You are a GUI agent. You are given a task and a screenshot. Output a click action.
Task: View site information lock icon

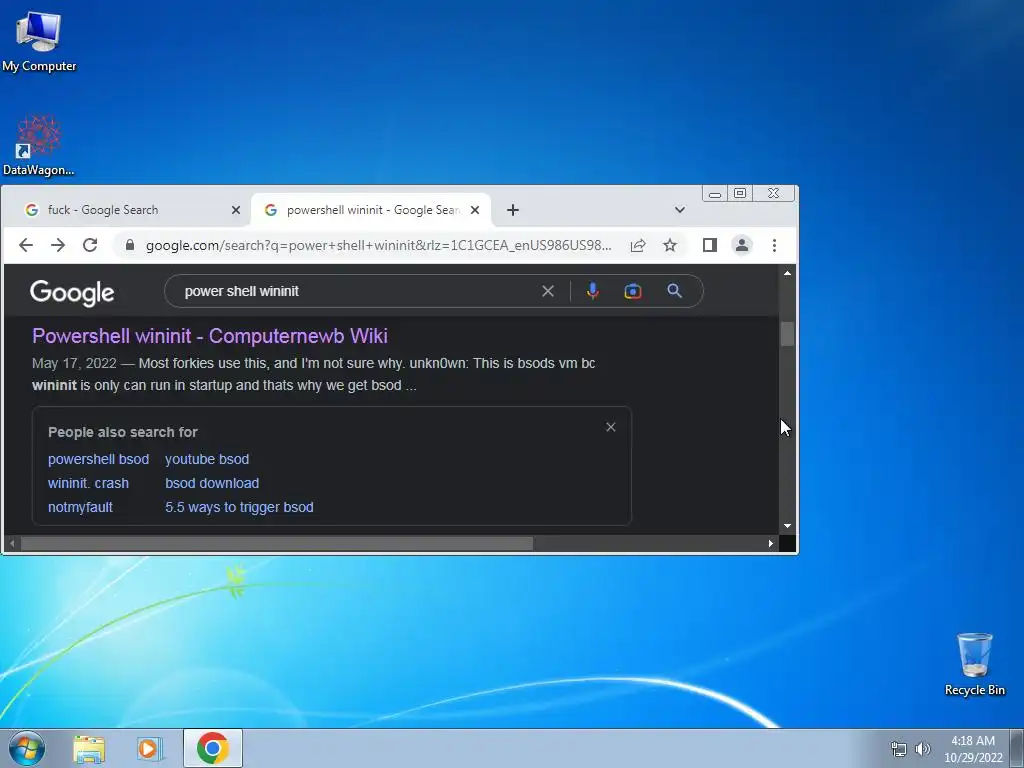pos(130,245)
